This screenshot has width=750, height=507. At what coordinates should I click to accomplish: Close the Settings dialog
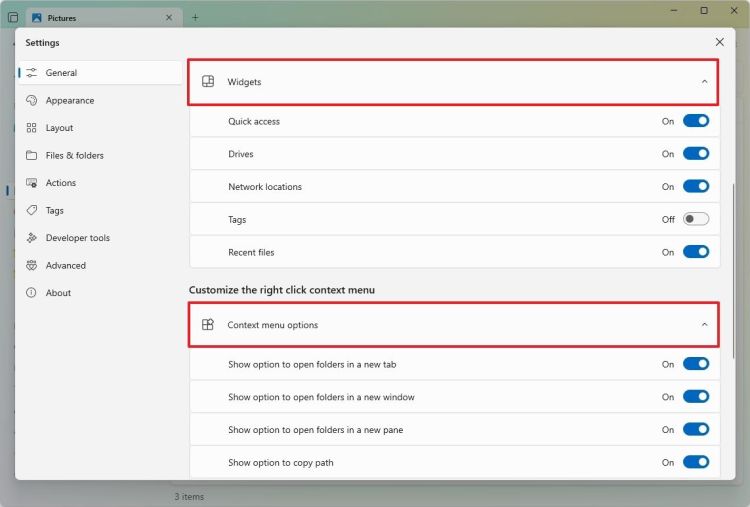pos(719,42)
